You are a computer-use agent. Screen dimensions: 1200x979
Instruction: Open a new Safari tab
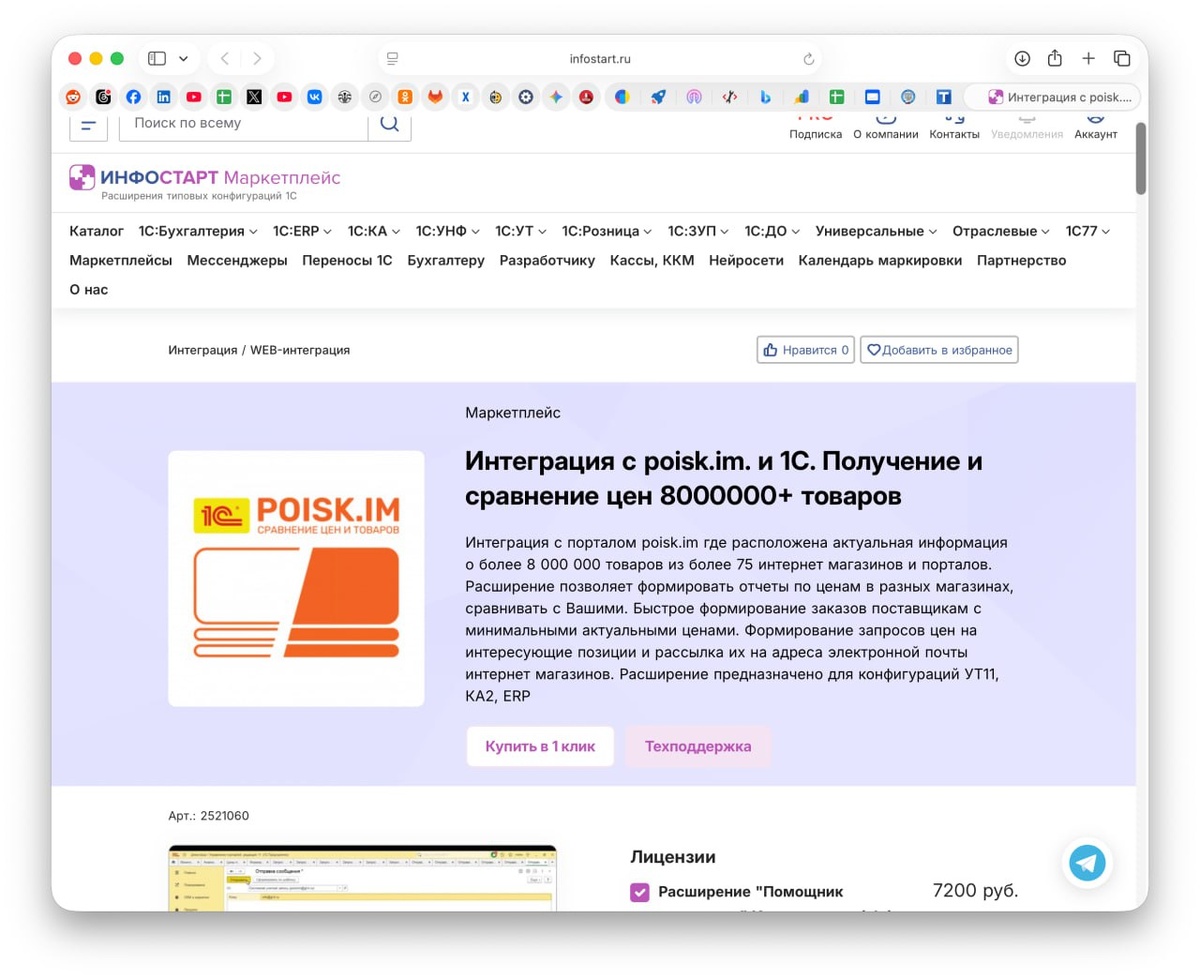point(1089,59)
